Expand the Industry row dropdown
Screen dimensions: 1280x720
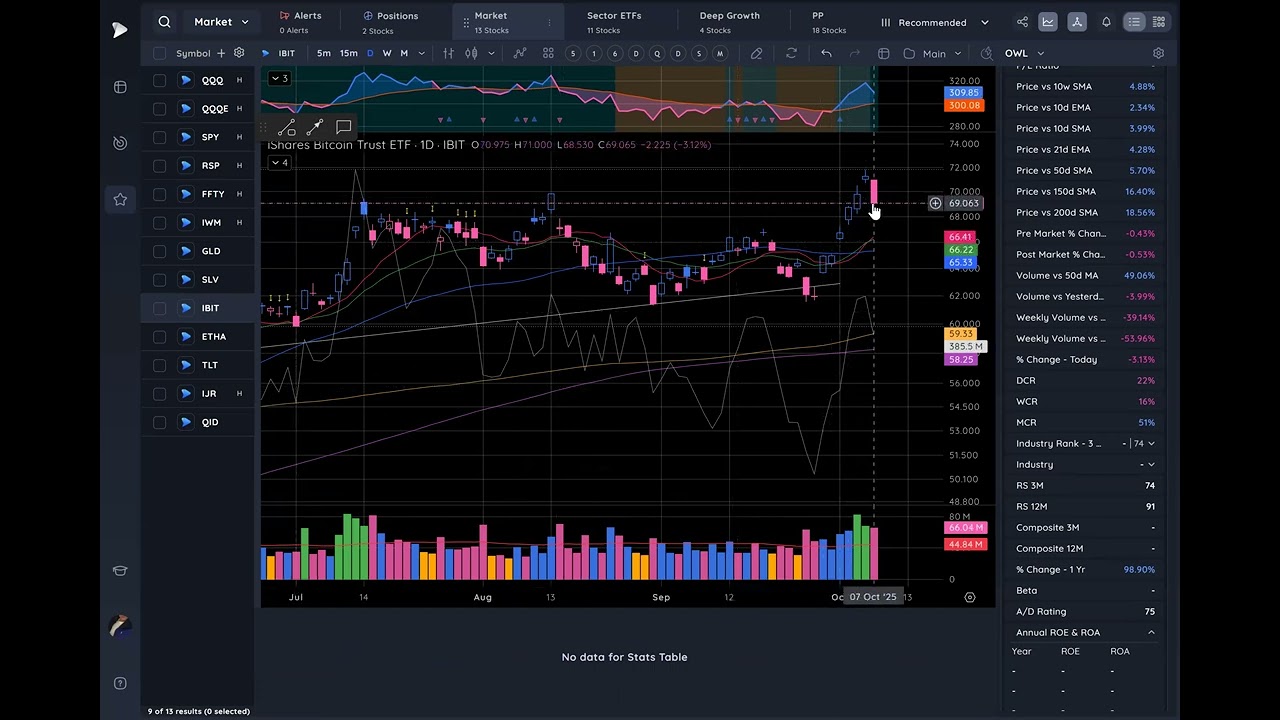pos(1151,464)
